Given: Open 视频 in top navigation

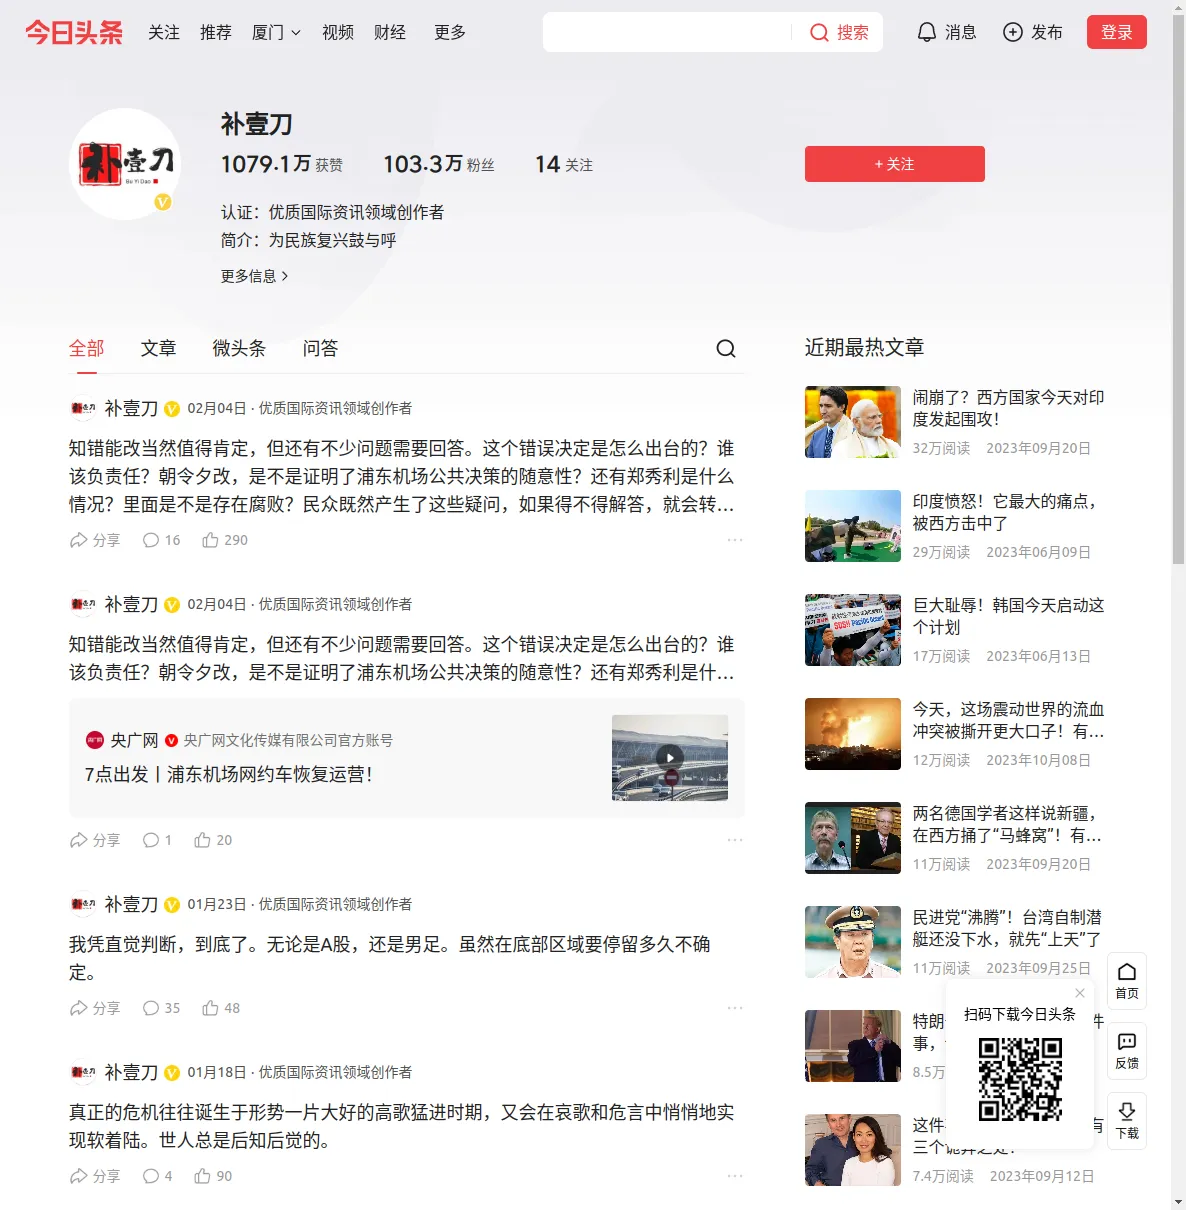Looking at the screenshot, I should (x=338, y=32).
